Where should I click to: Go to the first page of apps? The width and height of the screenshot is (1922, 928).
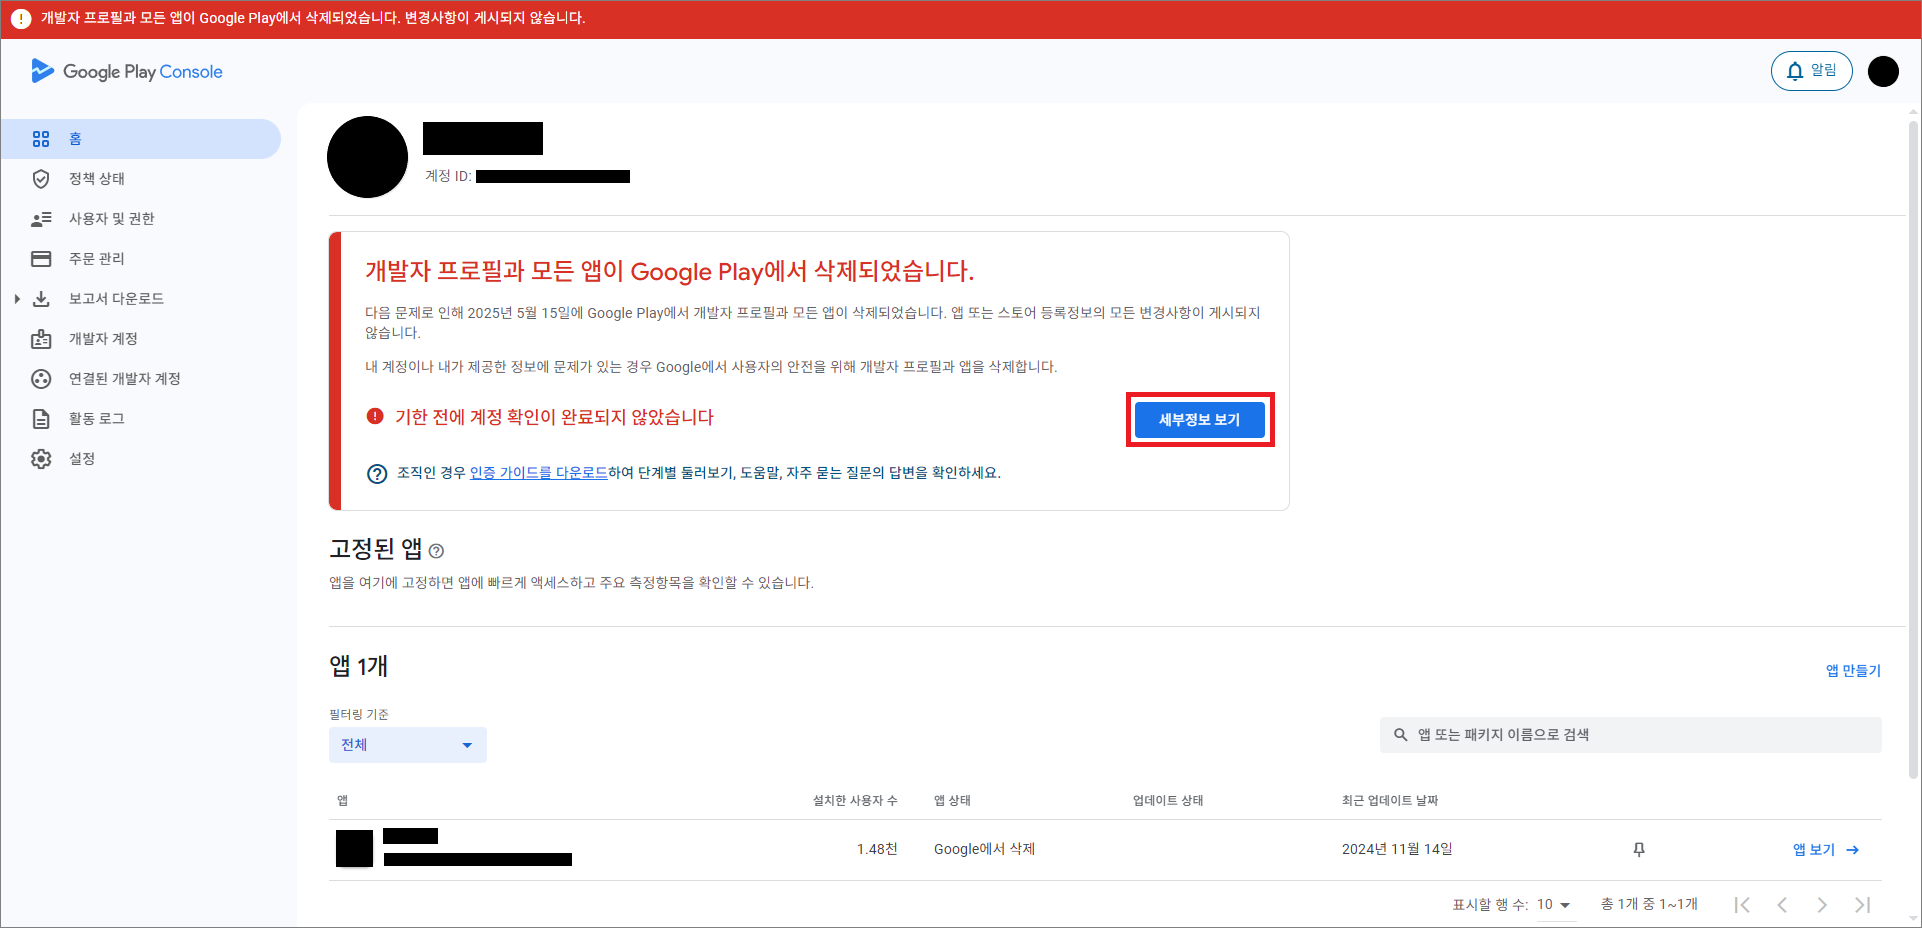tap(1742, 905)
